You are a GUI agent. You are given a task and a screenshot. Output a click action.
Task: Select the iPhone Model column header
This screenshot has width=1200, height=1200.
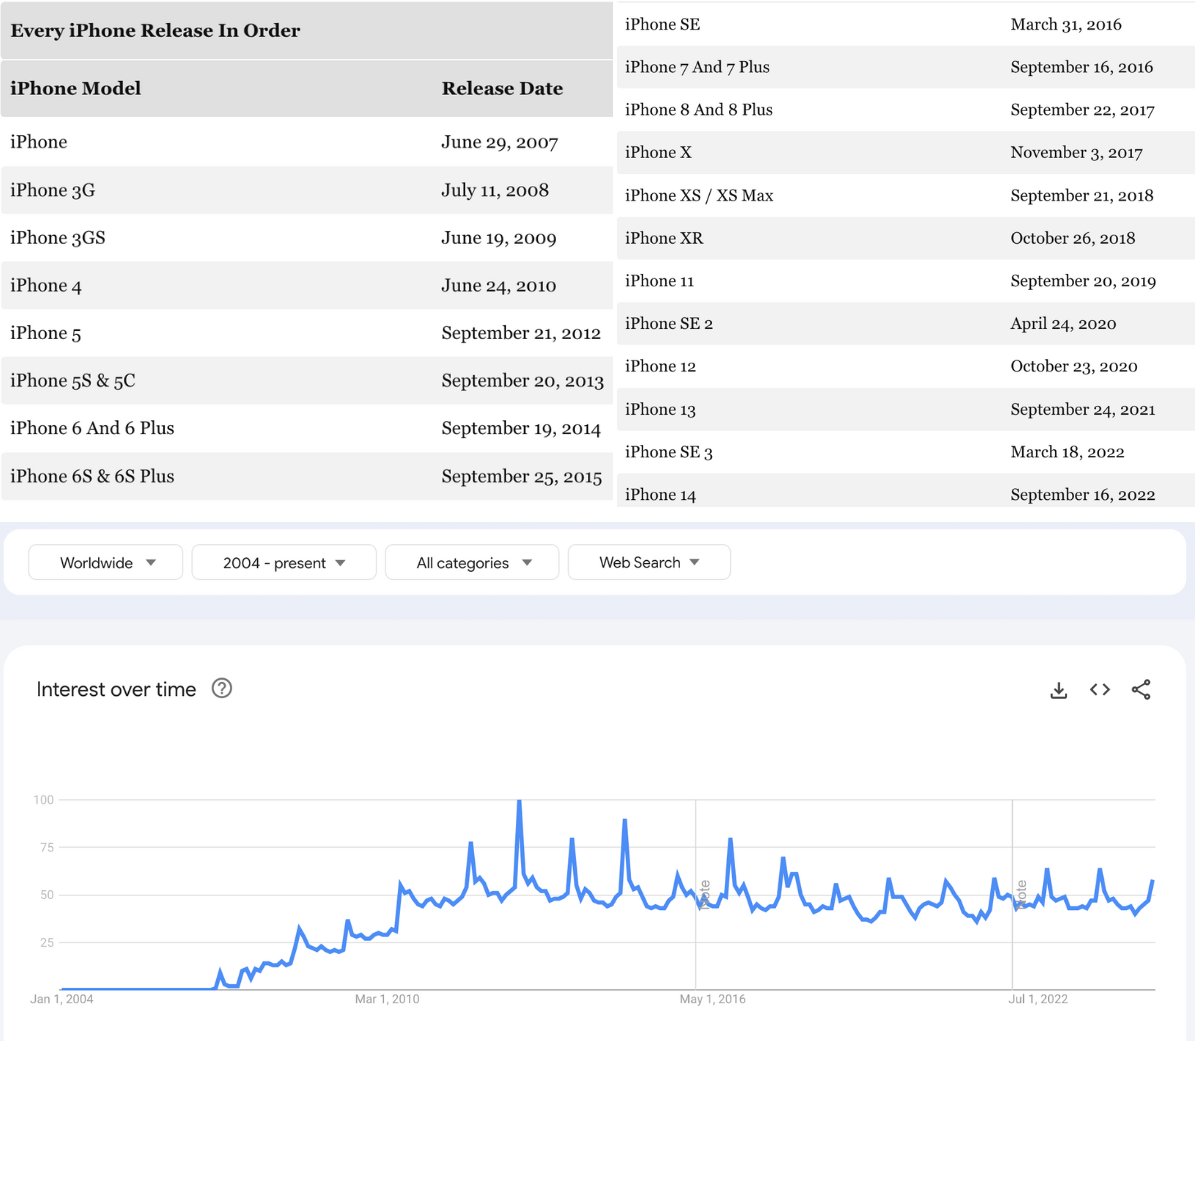(76, 88)
